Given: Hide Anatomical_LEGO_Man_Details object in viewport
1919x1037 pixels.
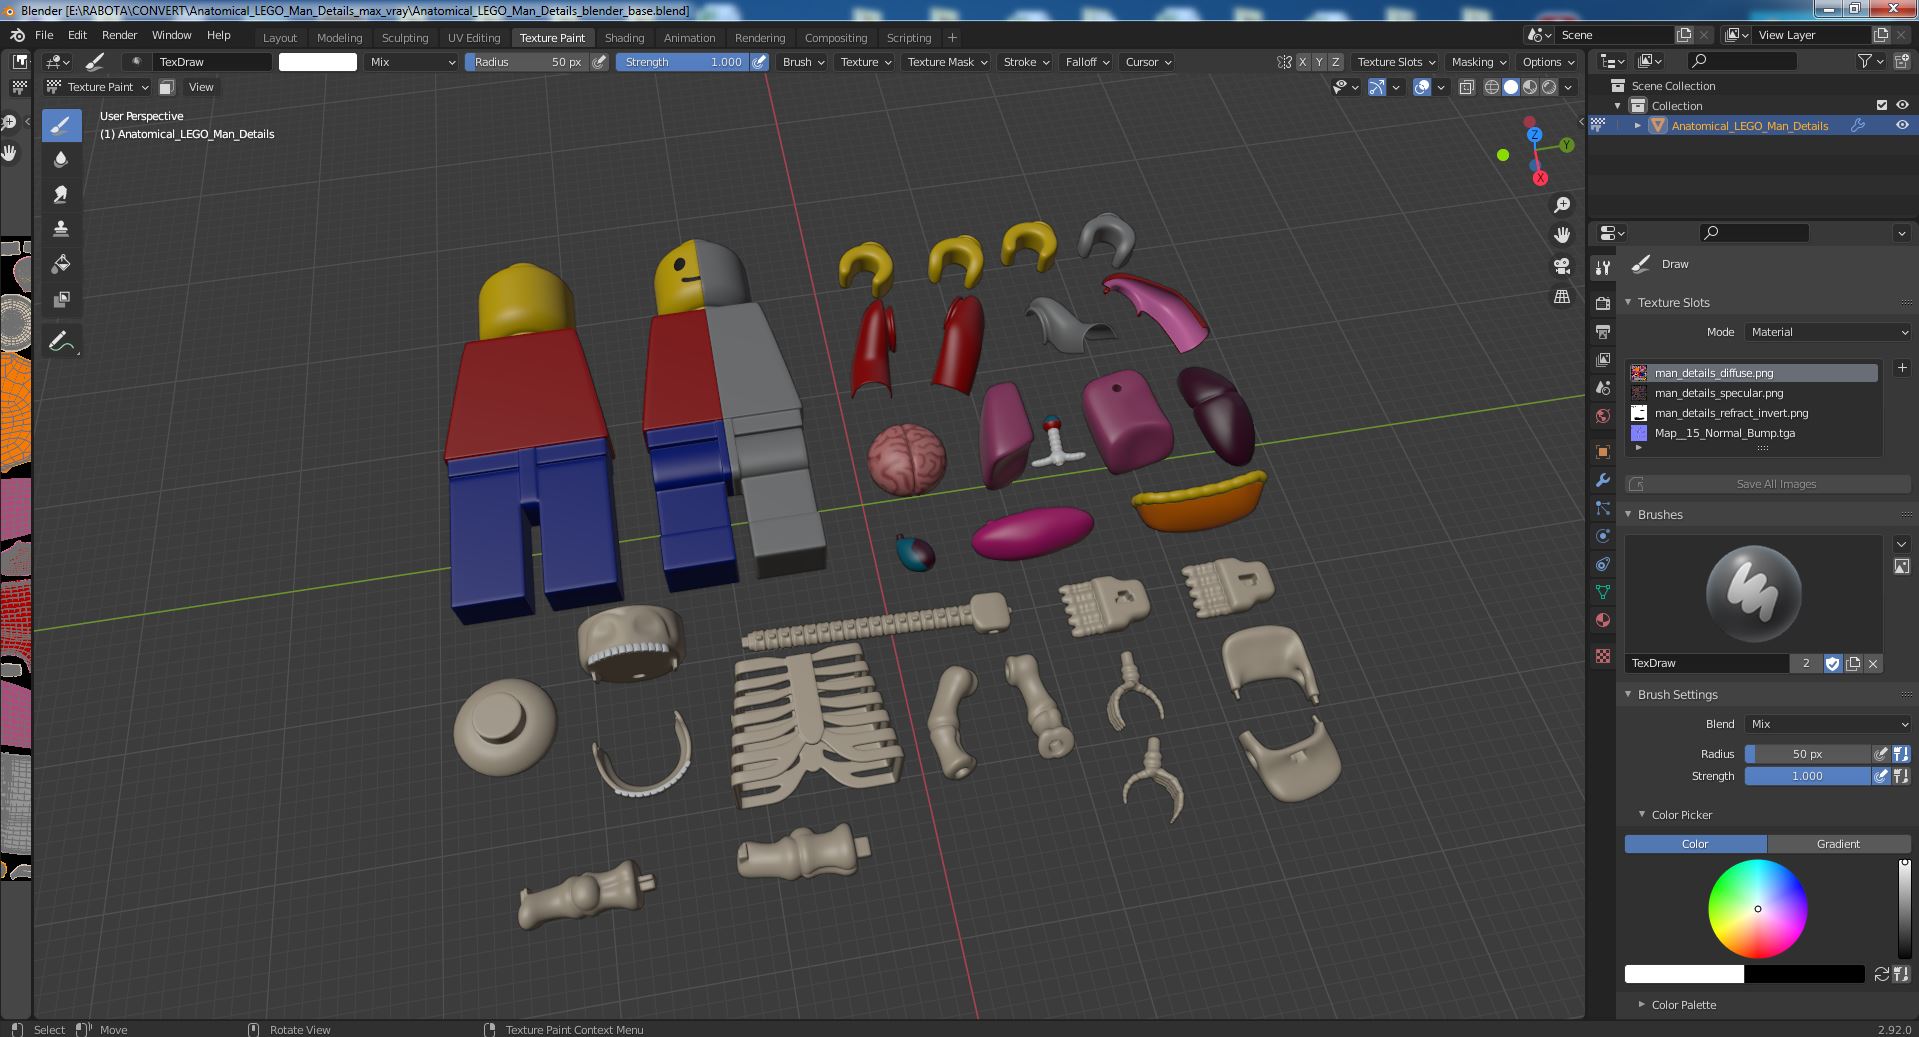Looking at the screenshot, I should coord(1902,125).
